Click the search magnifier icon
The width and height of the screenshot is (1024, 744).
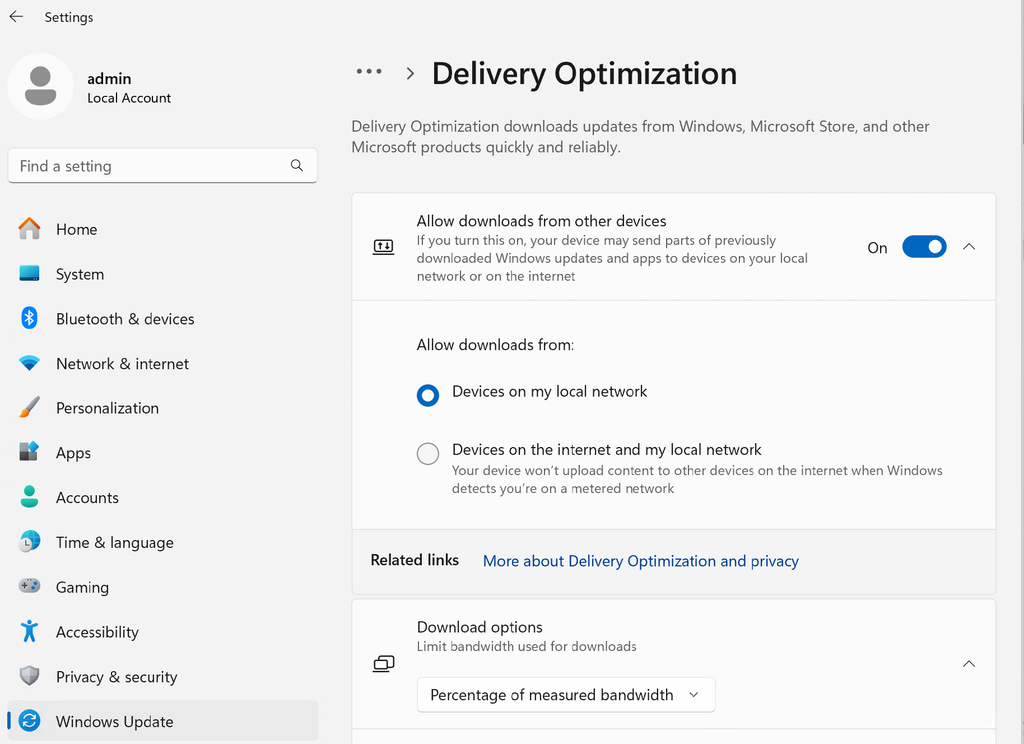tap(296, 165)
